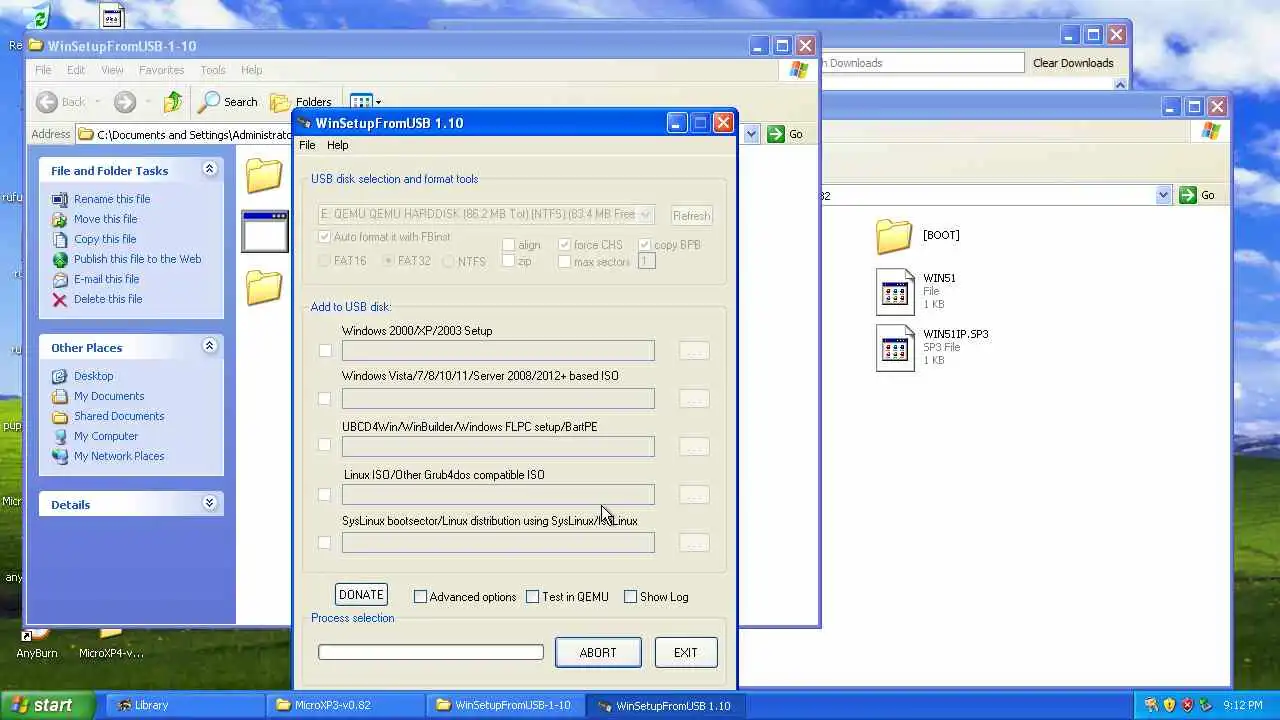
Task: Open the Favorites menu in Explorer window
Action: pyautogui.click(x=161, y=70)
